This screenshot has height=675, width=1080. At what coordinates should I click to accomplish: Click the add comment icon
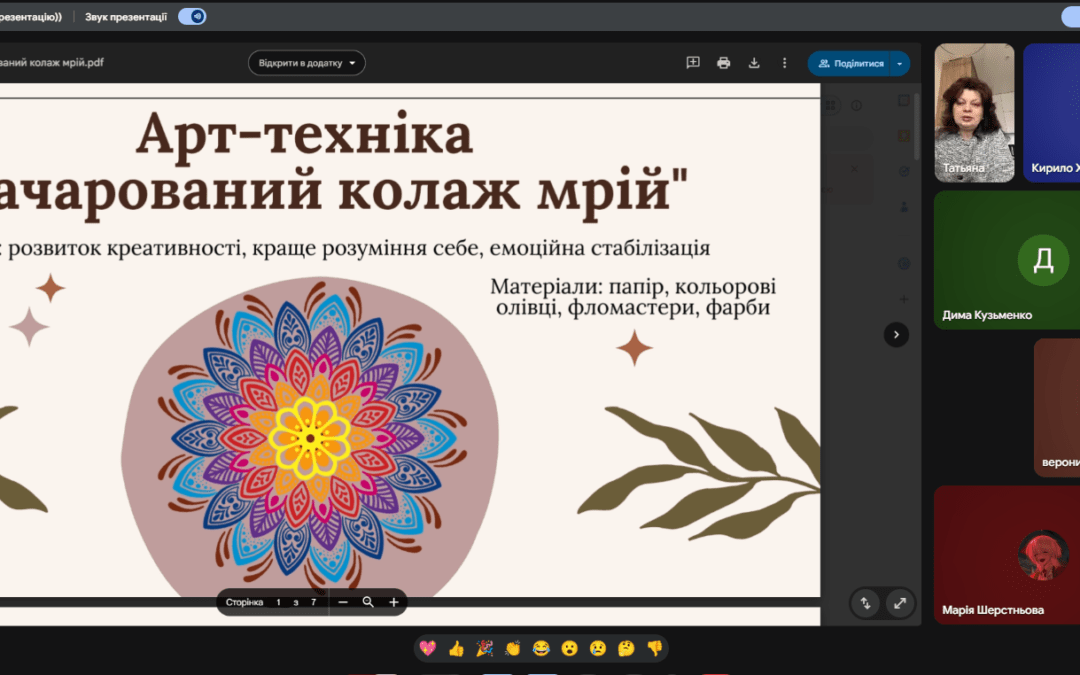693,63
